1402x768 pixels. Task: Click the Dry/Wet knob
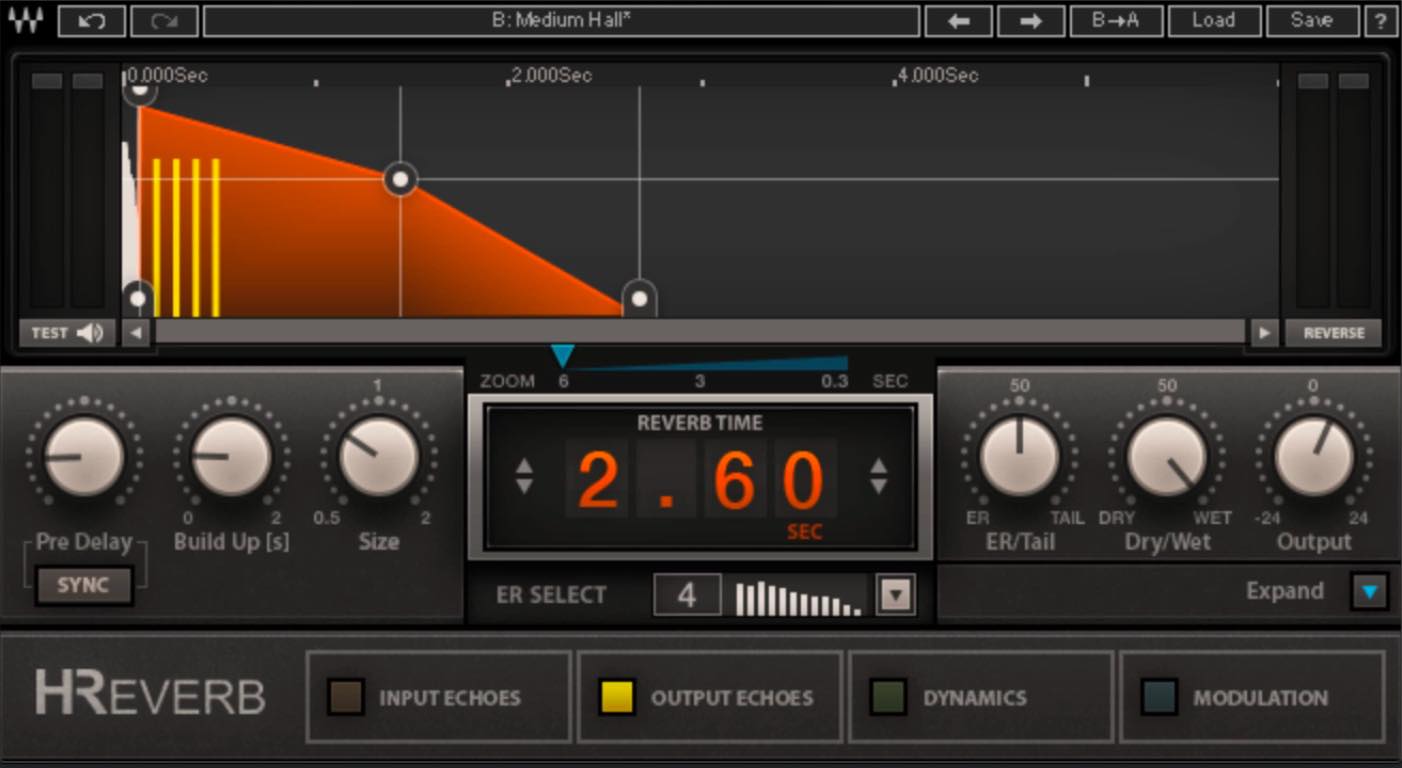[1167, 456]
